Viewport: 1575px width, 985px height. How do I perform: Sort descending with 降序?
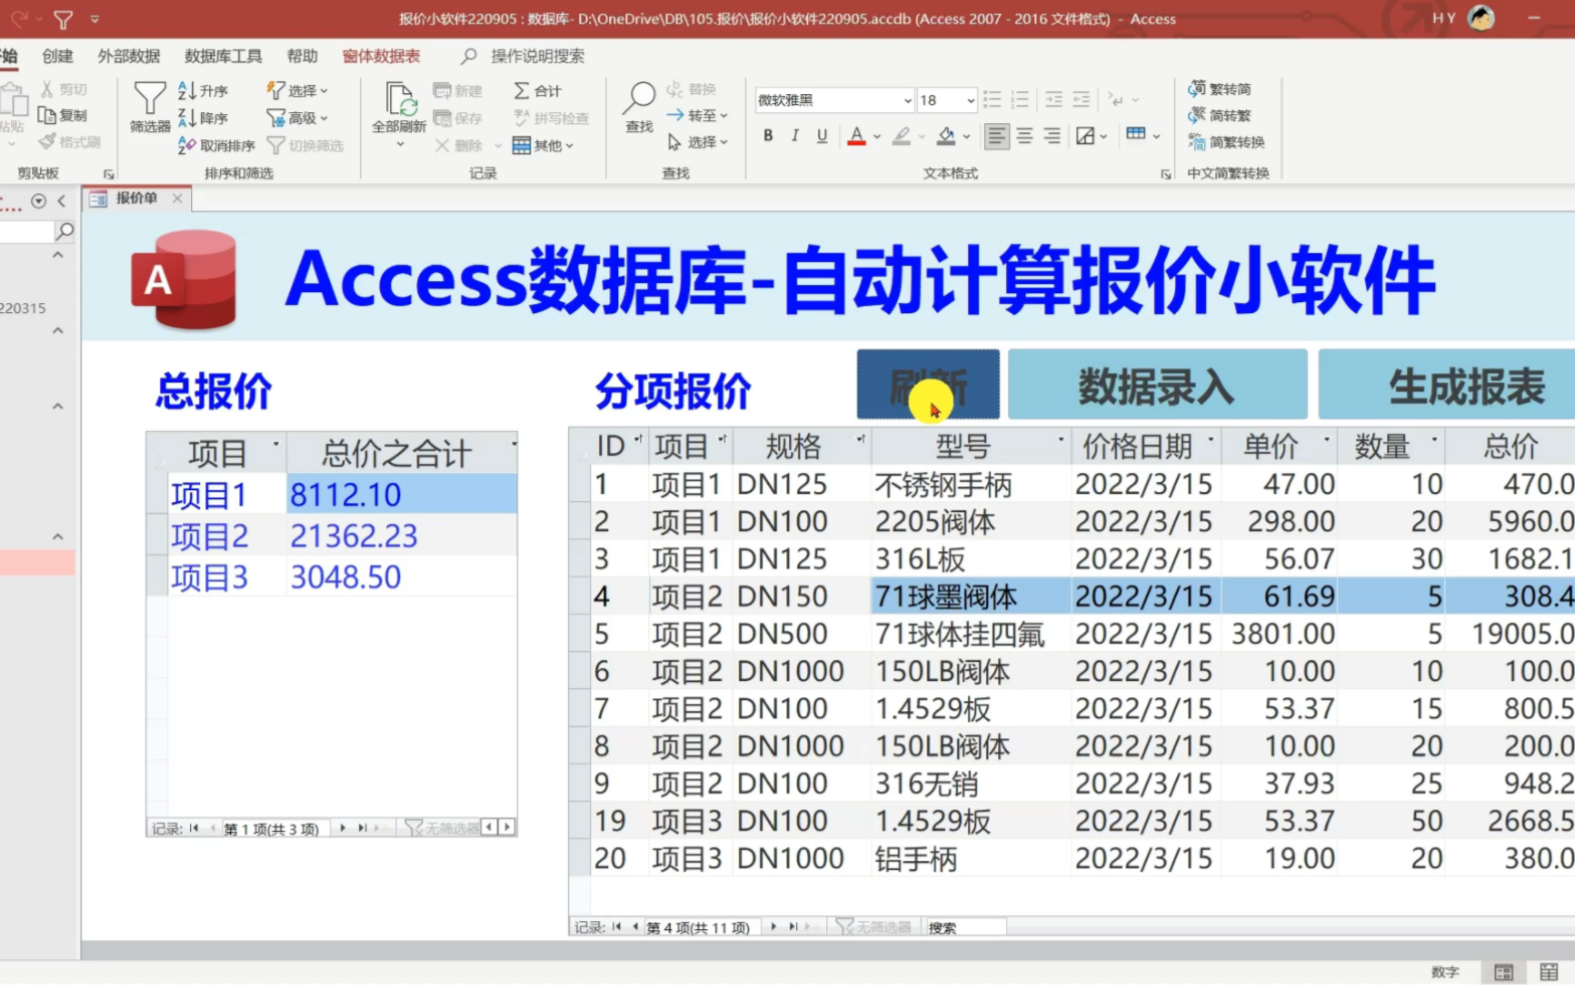point(203,118)
